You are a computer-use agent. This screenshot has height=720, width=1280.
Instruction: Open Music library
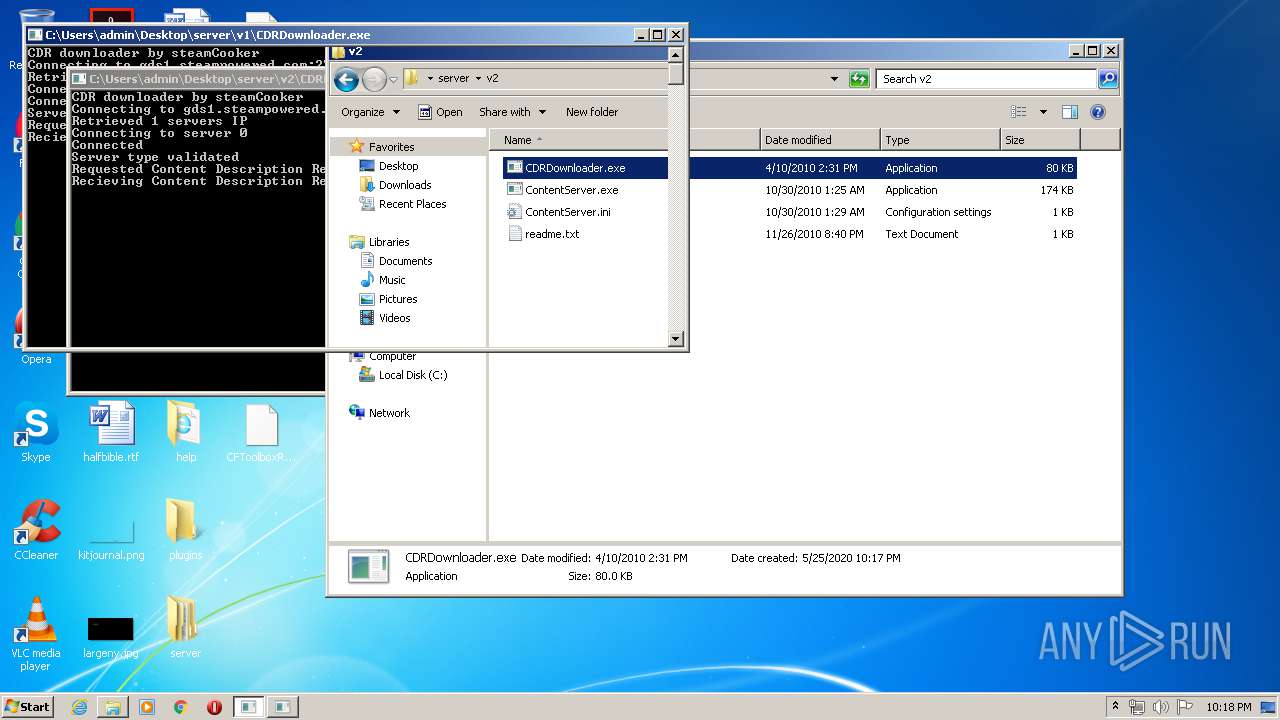pyautogui.click(x=392, y=280)
